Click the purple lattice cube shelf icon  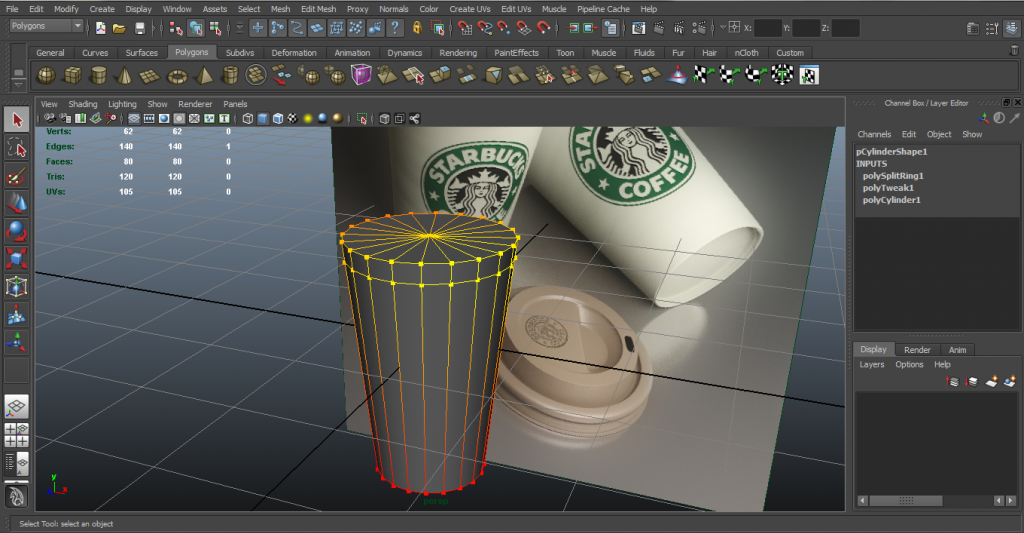pos(361,76)
